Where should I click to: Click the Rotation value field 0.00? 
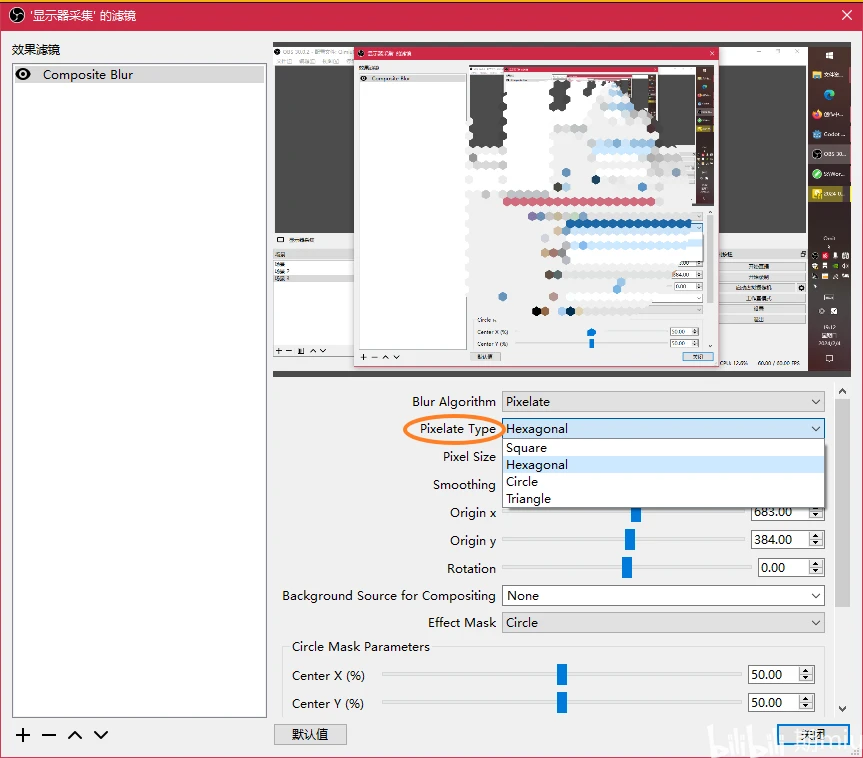tap(783, 568)
